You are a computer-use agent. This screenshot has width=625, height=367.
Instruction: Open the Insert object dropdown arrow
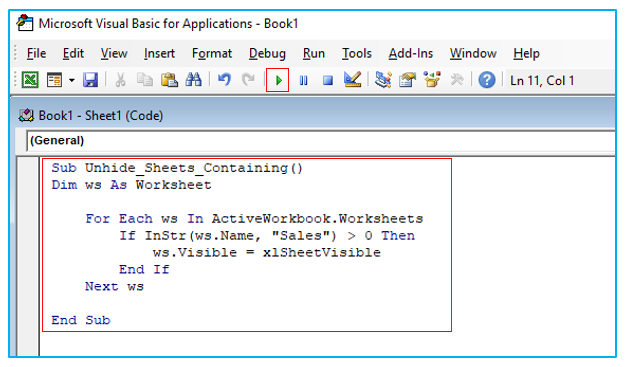point(72,80)
